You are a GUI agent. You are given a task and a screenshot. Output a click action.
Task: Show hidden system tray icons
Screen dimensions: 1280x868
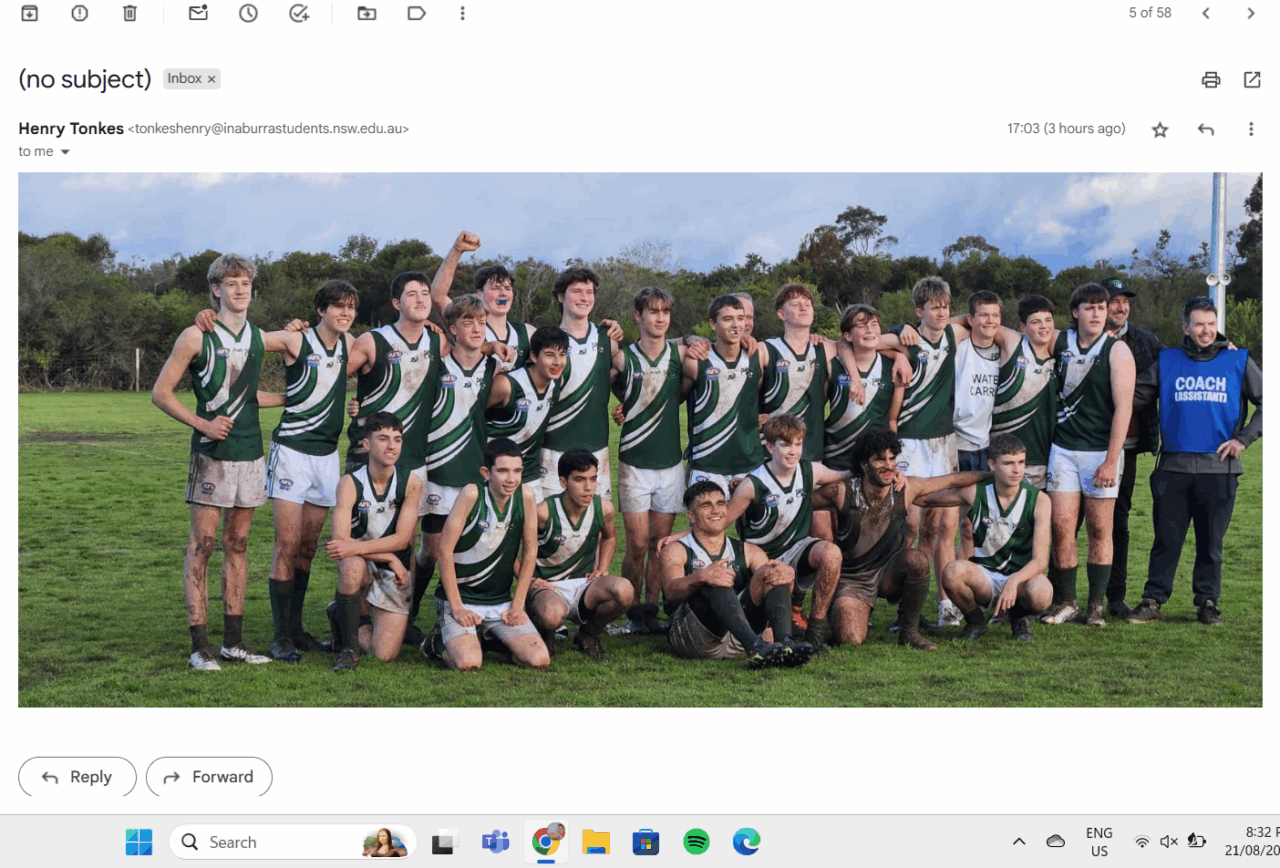click(x=1019, y=842)
